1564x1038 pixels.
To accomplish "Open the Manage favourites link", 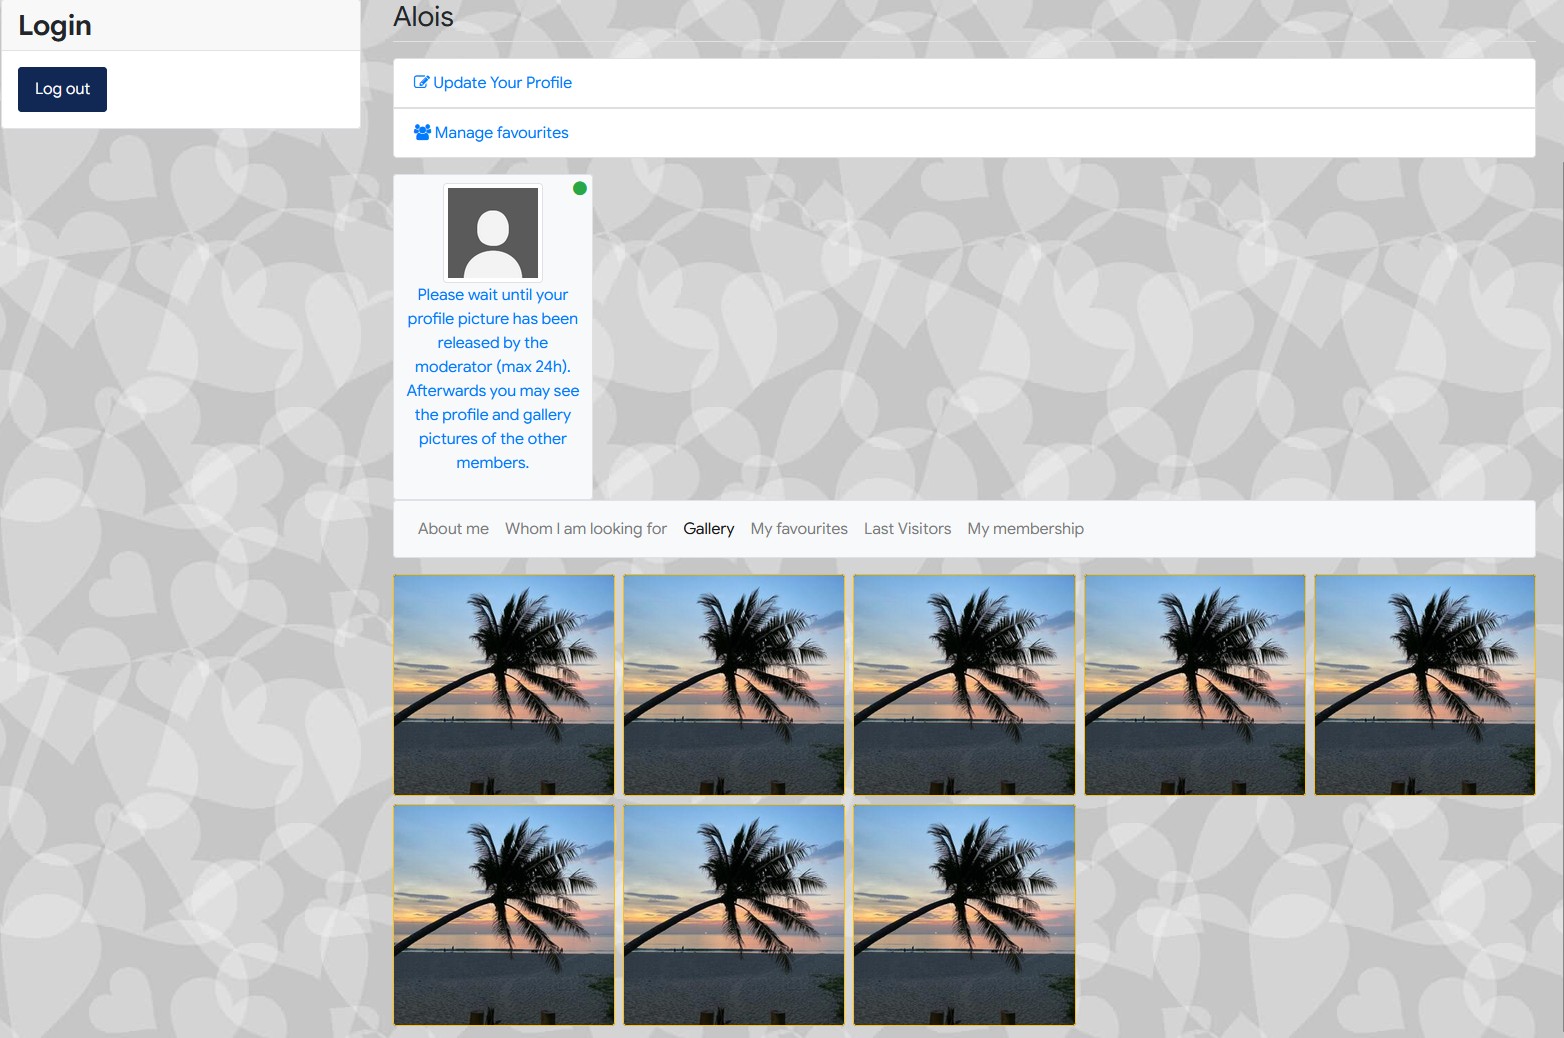I will [x=501, y=133].
